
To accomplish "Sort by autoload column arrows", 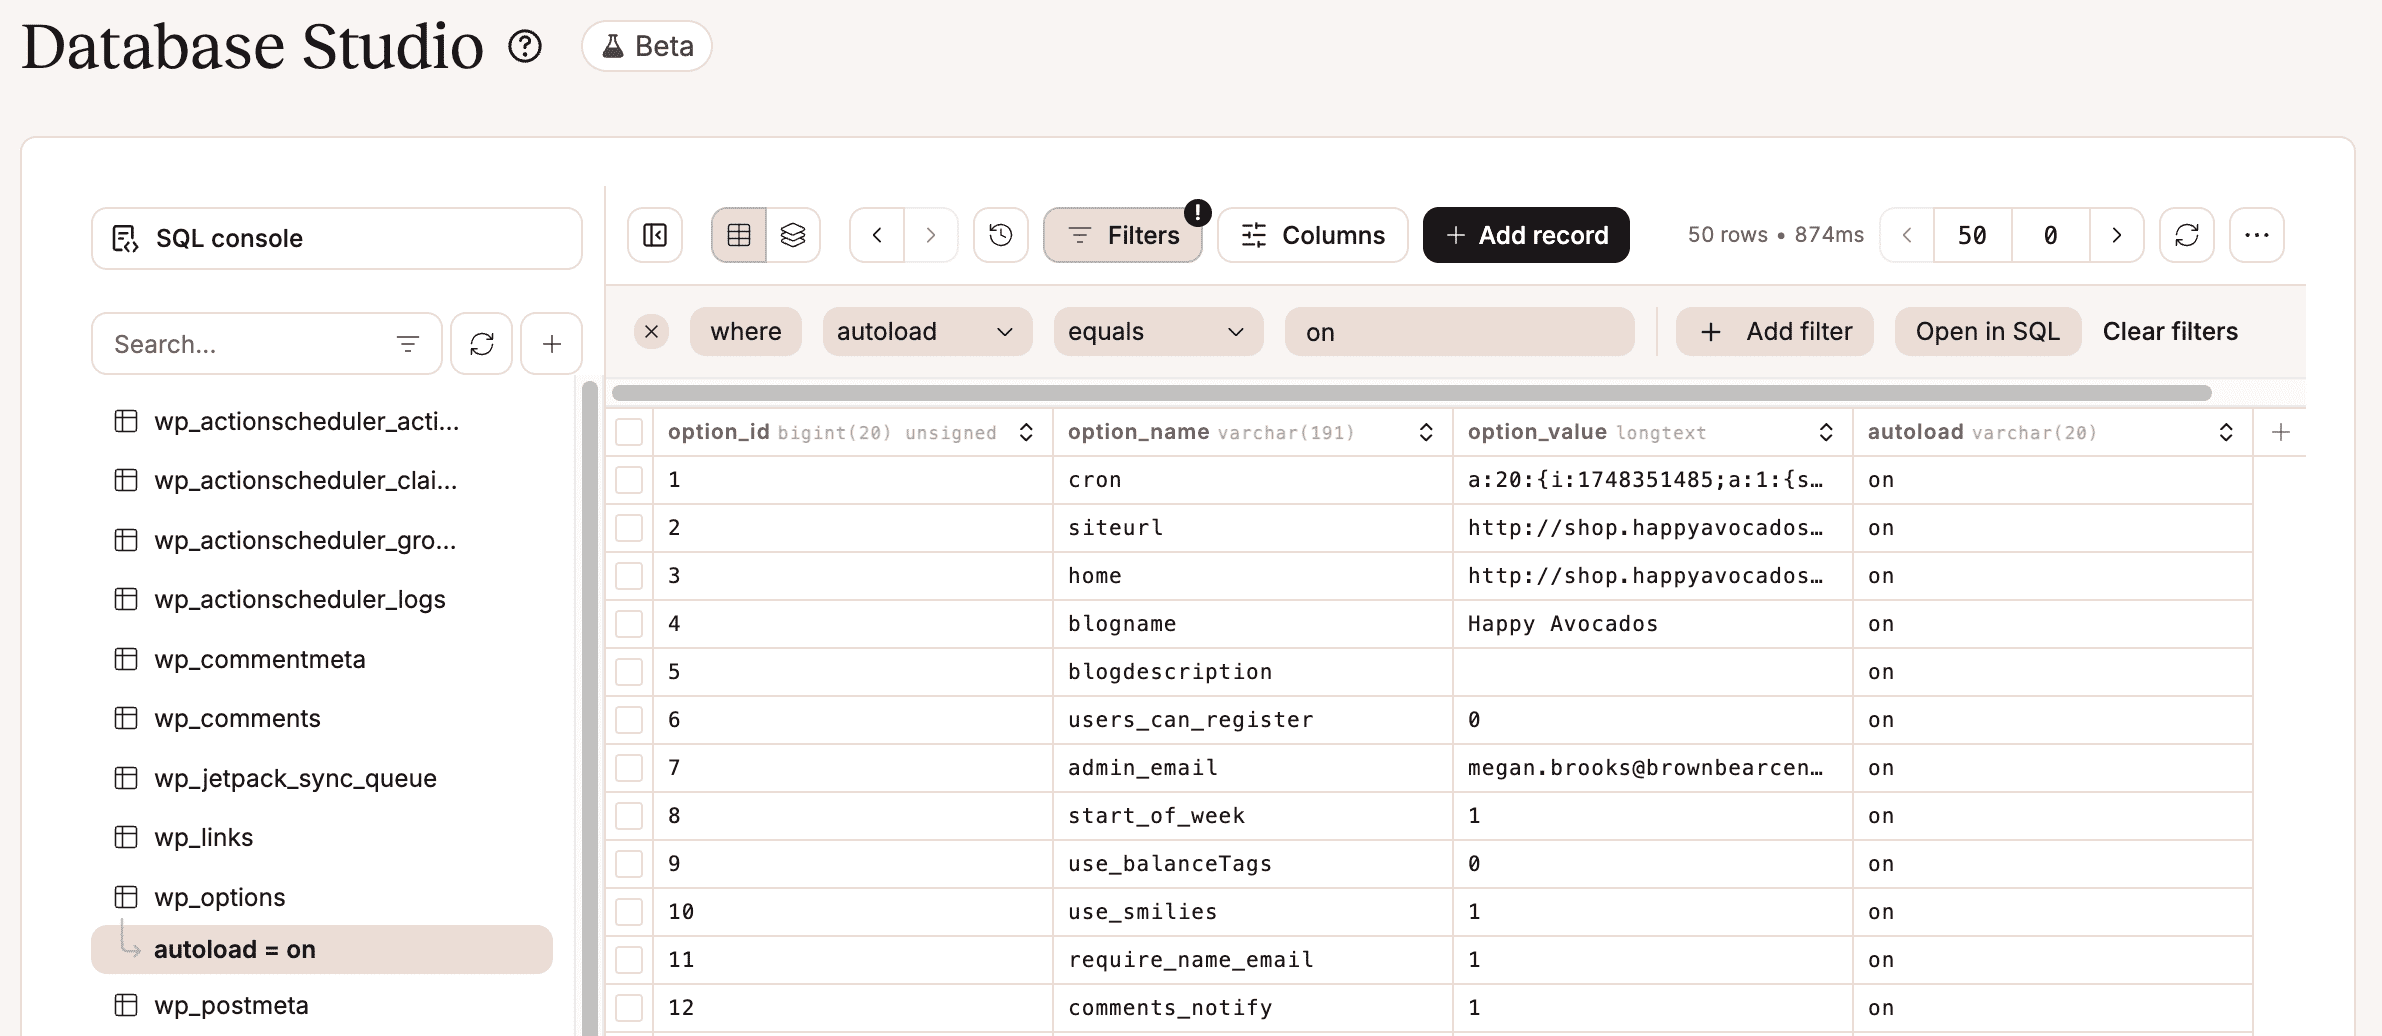I will [x=2226, y=432].
